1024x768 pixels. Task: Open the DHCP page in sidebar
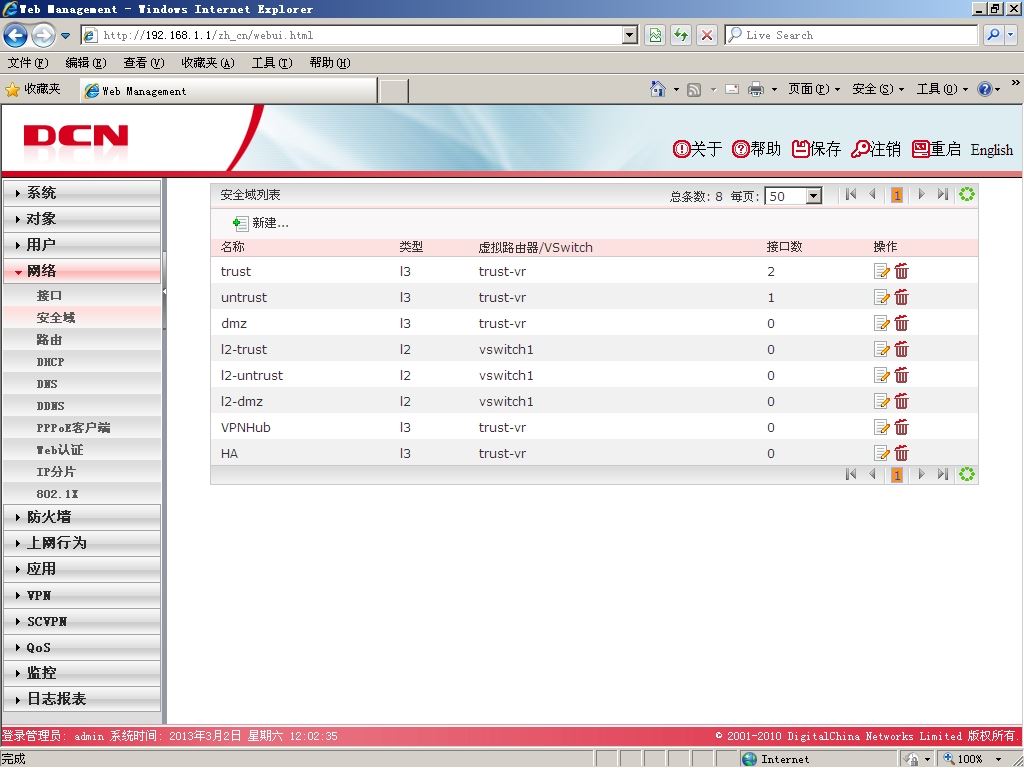click(82, 362)
